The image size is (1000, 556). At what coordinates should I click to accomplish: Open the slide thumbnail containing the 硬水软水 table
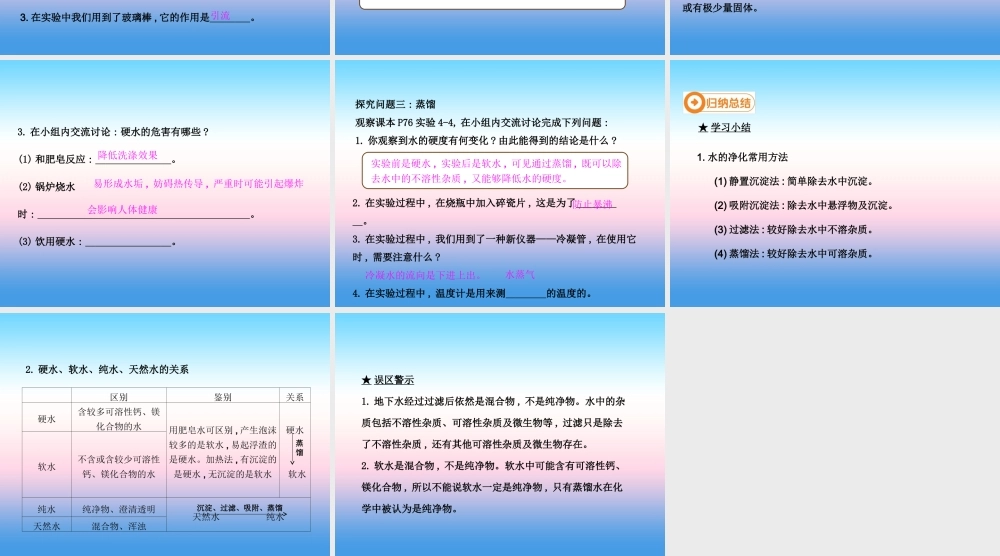165,434
